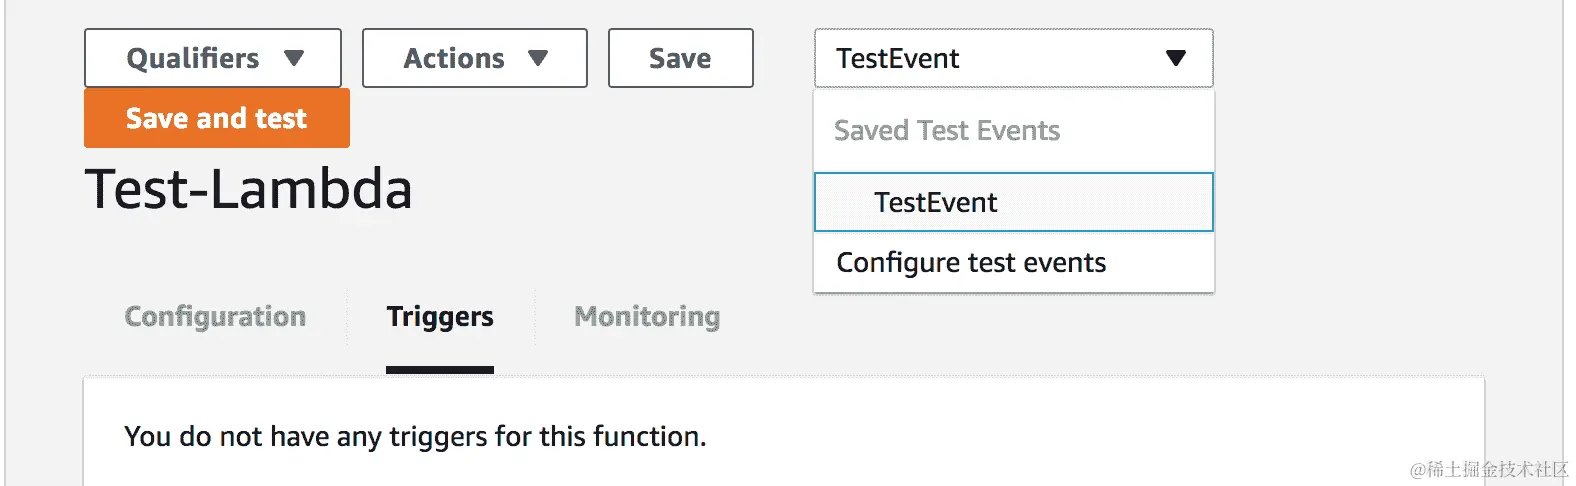1576x486 pixels.
Task: Run the orange Save and test button
Action: (216, 118)
